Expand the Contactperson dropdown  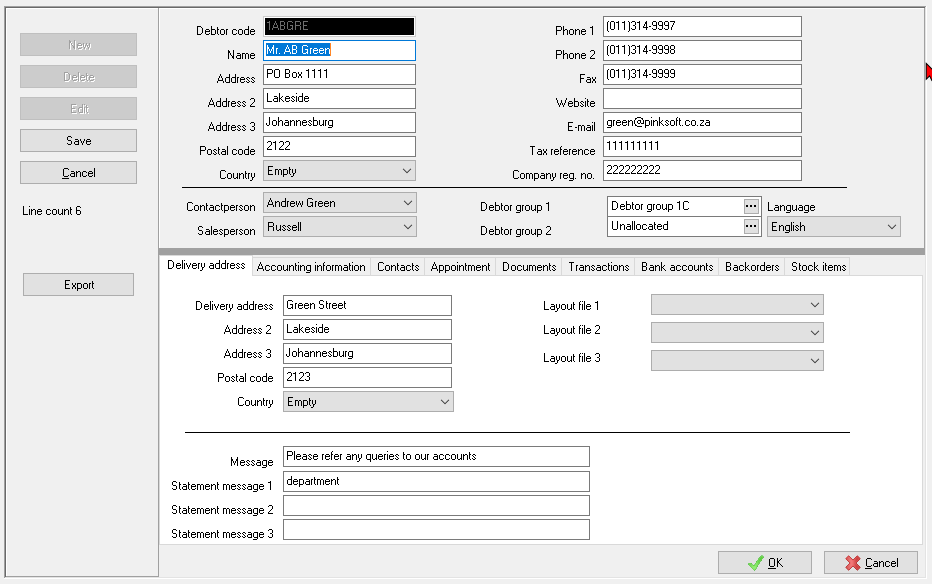[x=339, y=203]
